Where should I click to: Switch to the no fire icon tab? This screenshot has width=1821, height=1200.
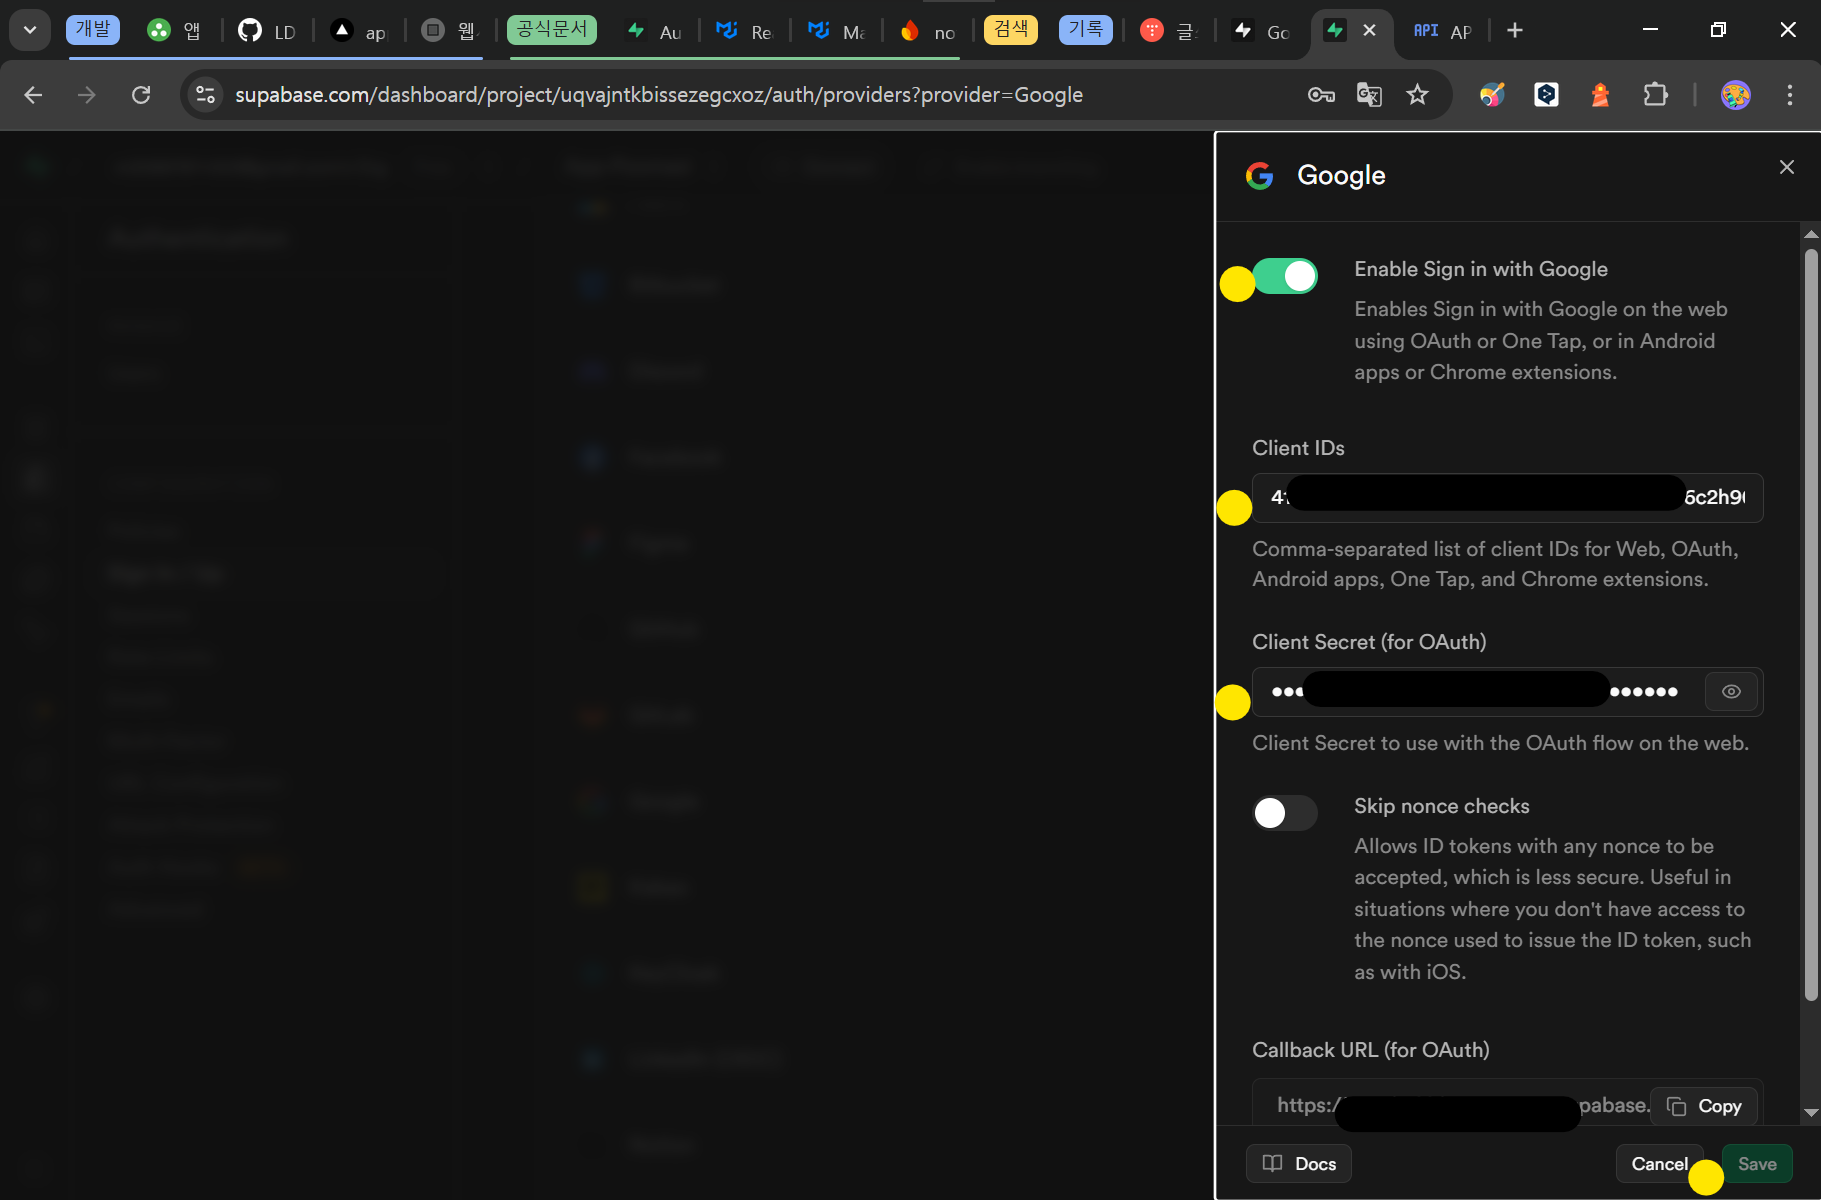[x=929, y=31]
